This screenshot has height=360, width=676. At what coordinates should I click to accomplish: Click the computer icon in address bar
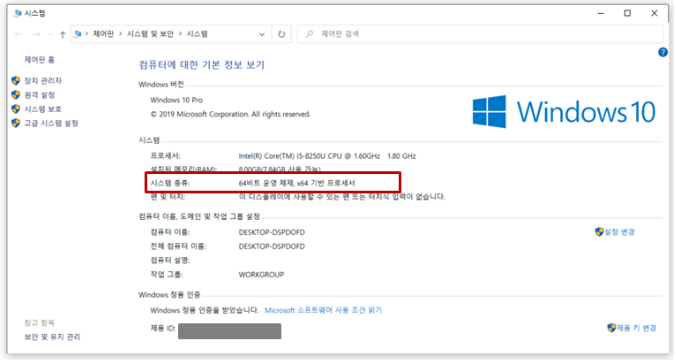(78, 34)
